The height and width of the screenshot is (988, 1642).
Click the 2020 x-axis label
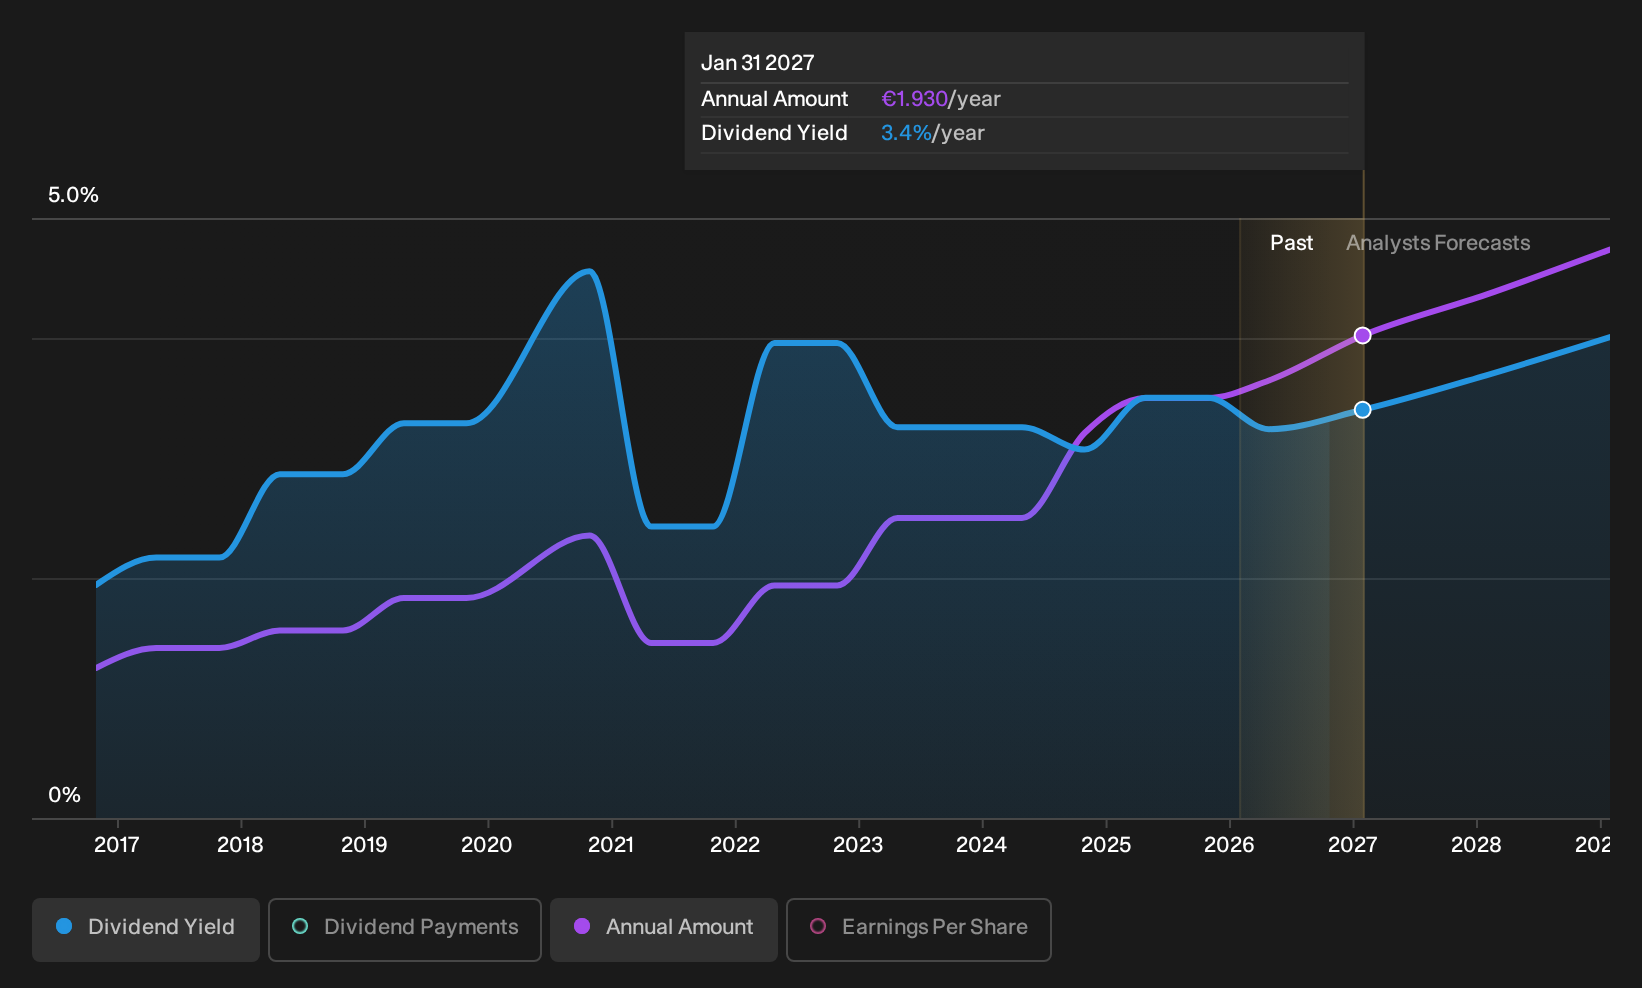point(487,845)
